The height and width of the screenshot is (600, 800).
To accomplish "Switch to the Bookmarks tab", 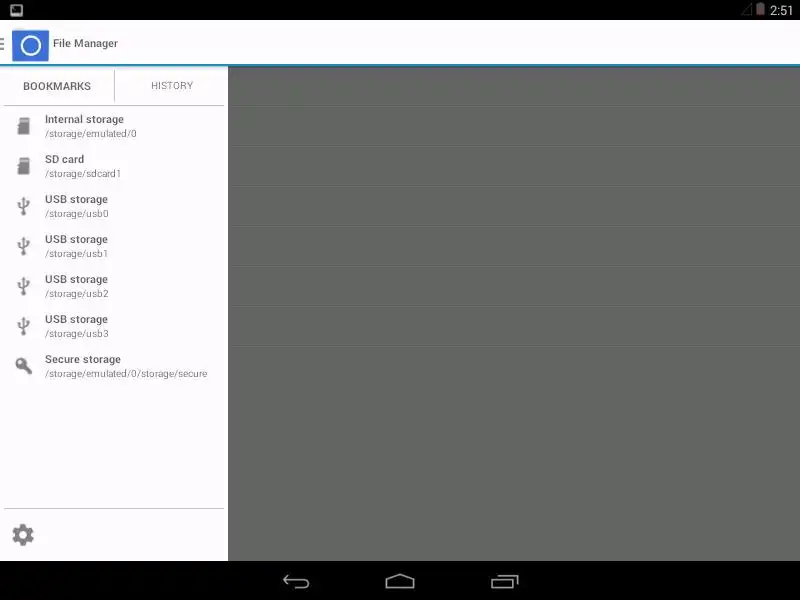I will (57, 86).
